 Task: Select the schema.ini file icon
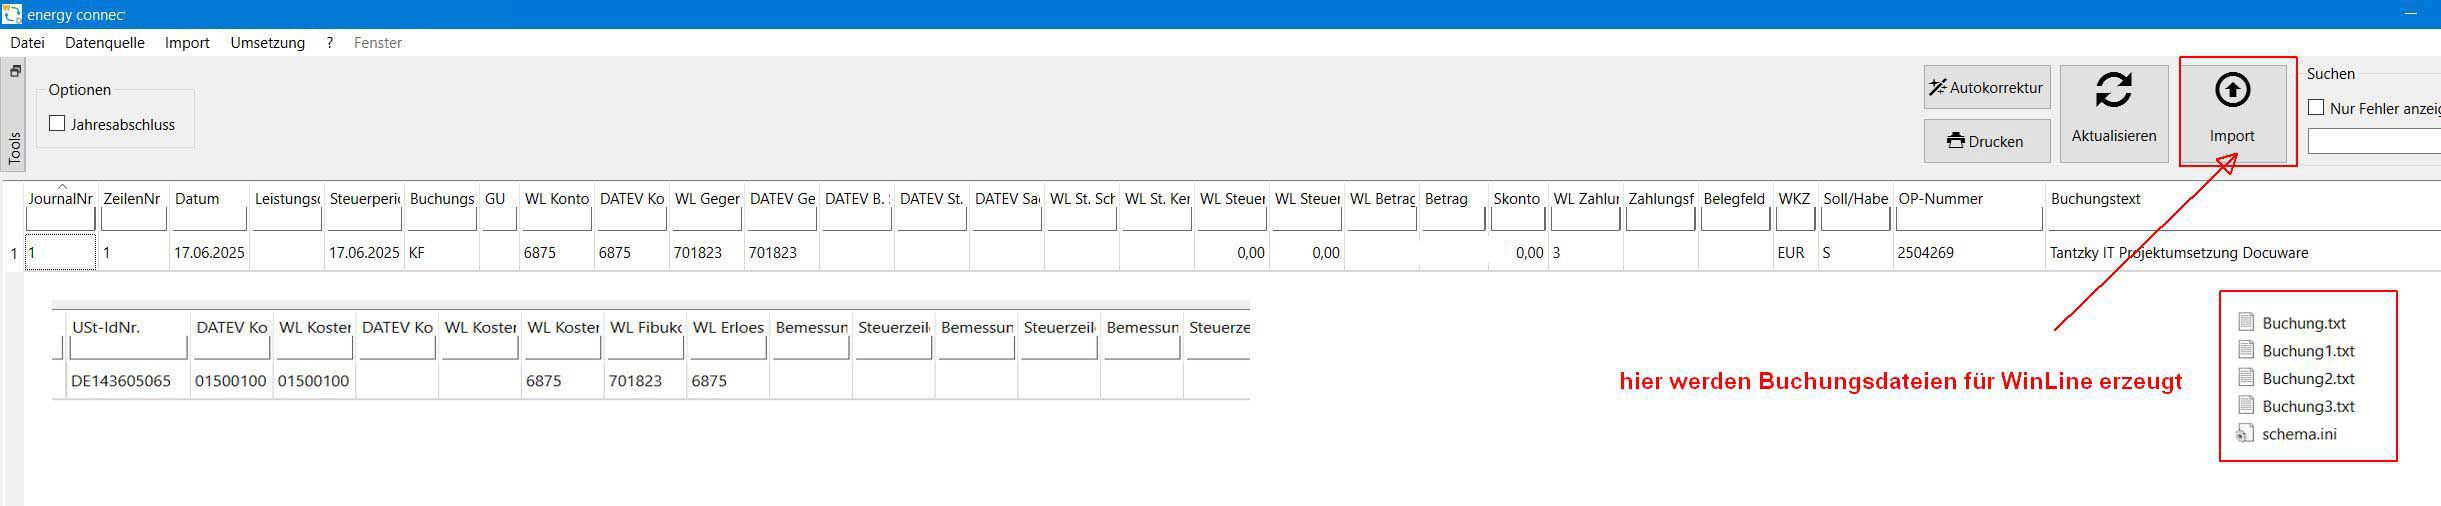[x=2246, y=434]
